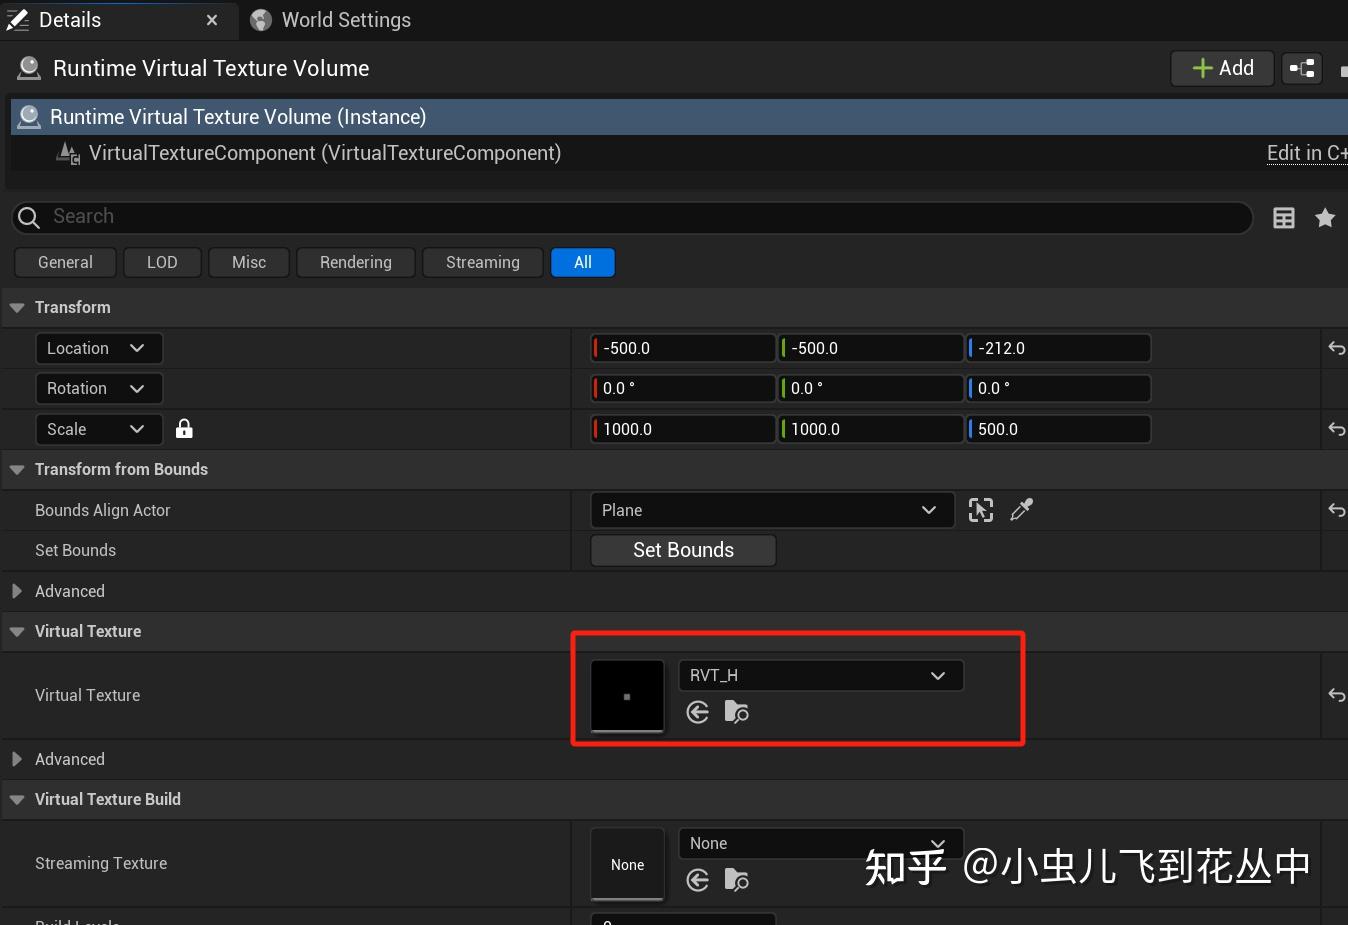The height and width of the screenshot is (925, 1348).
Task: Filter by LOD category
Action: tap(162, 262)
